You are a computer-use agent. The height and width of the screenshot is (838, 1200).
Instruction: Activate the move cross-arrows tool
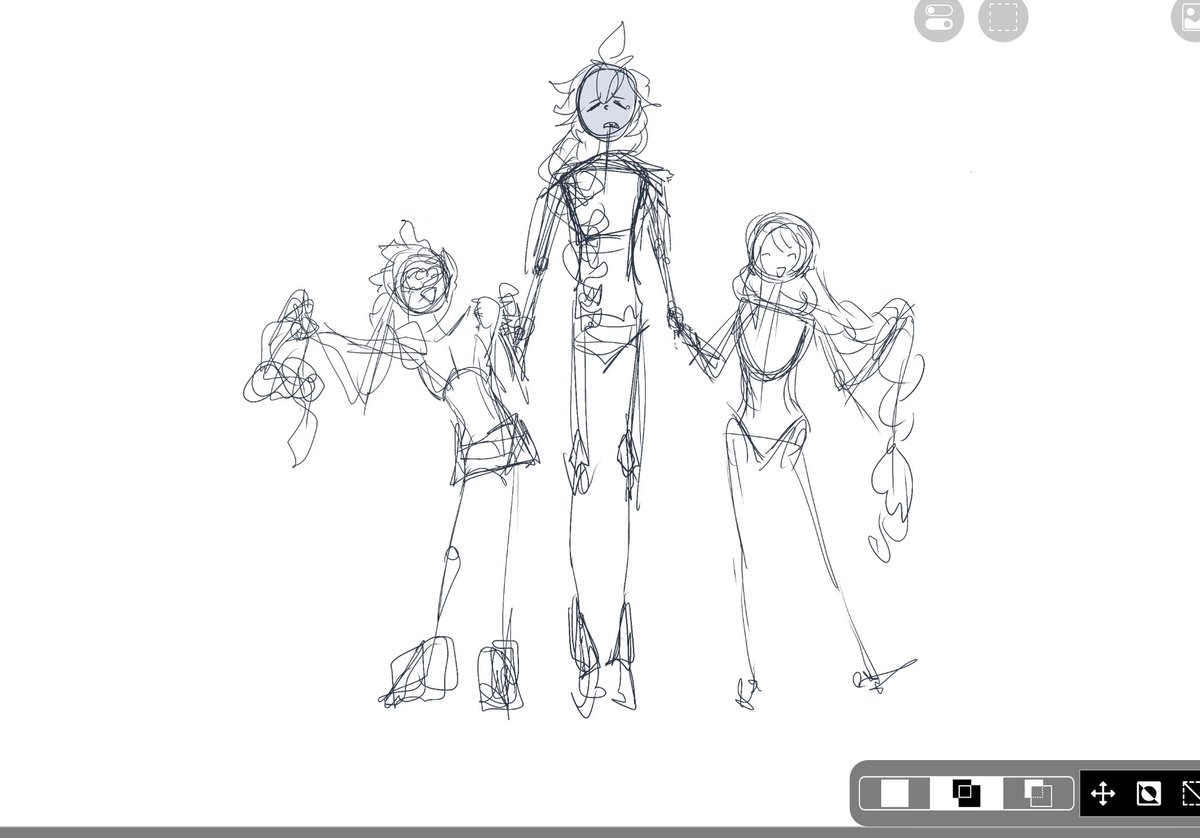pyautogui.click(x=1102, y=794)
